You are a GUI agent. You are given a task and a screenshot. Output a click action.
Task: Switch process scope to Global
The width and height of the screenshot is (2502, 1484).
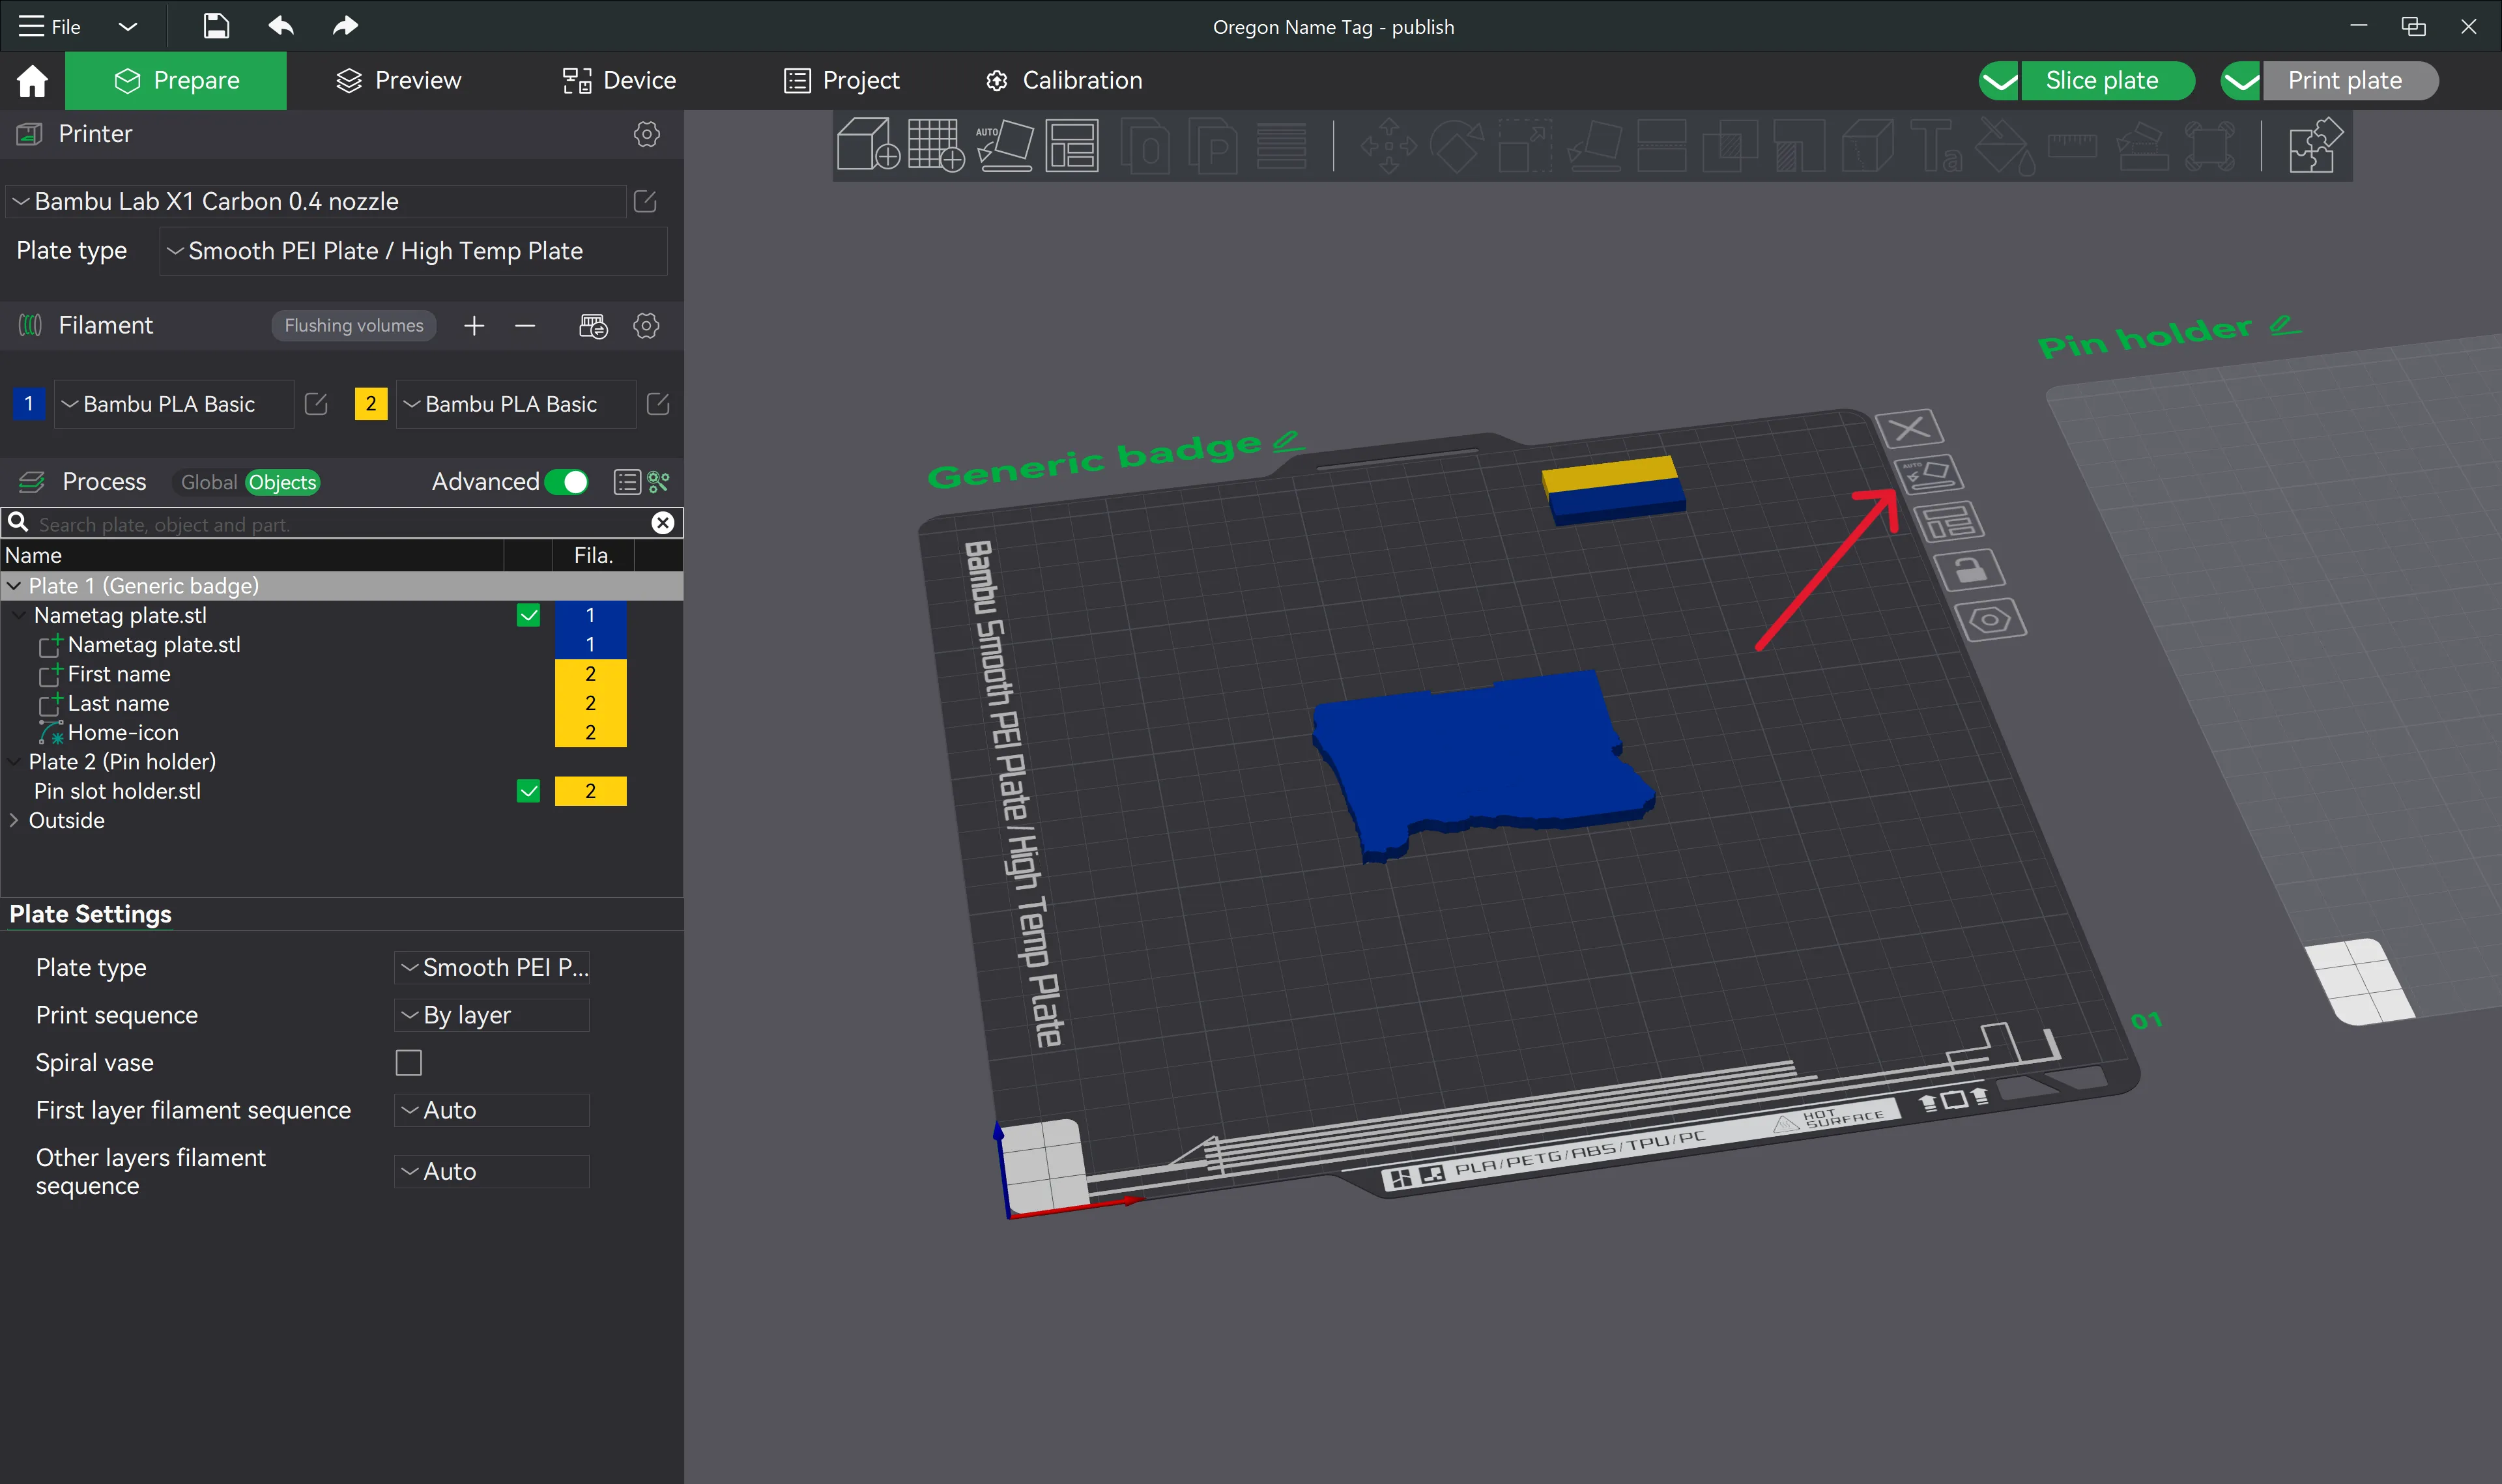click(209, 482)
